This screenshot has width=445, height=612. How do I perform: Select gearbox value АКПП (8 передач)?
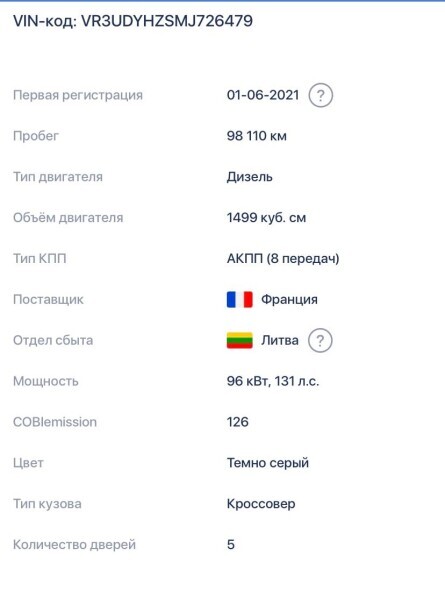point(283,258)
